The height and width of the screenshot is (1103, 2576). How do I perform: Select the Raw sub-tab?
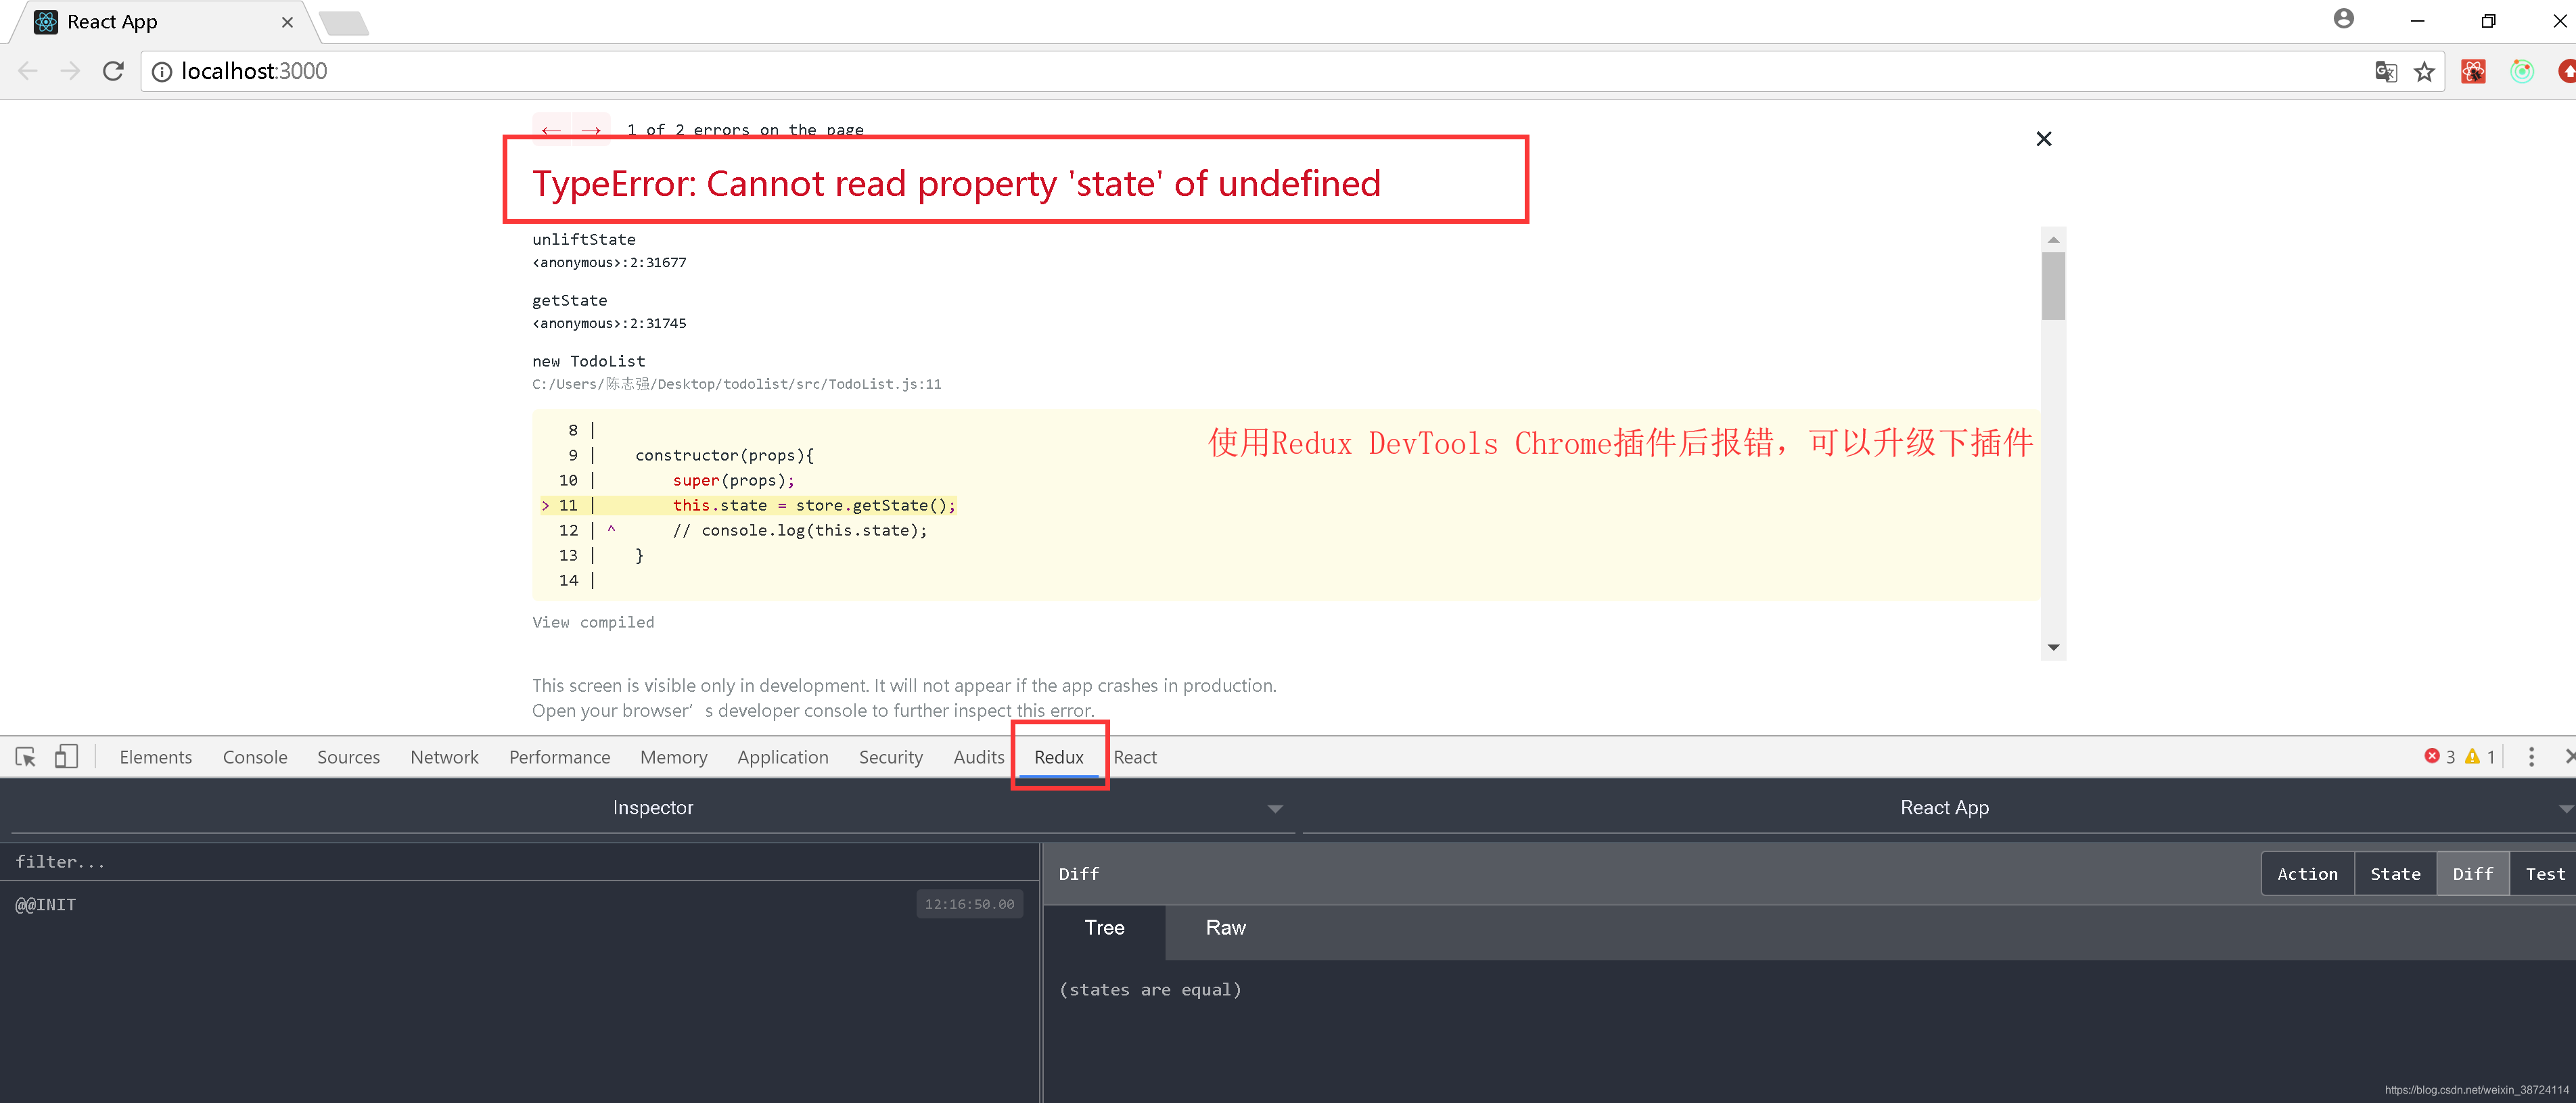(x=1225, y=928)
